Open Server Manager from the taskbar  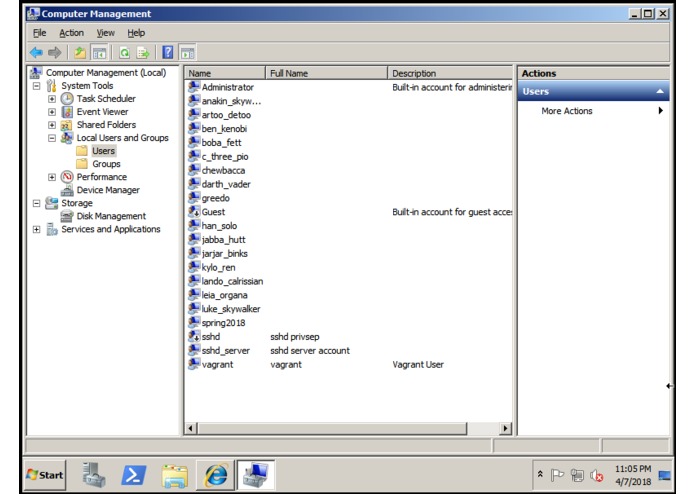(x=94, y=475)
